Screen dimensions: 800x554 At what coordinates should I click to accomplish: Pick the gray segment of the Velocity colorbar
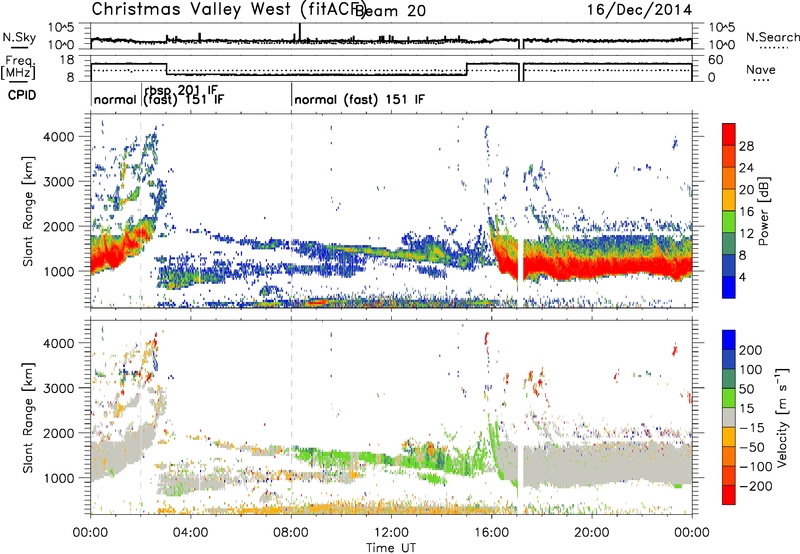tap(729, 417)
